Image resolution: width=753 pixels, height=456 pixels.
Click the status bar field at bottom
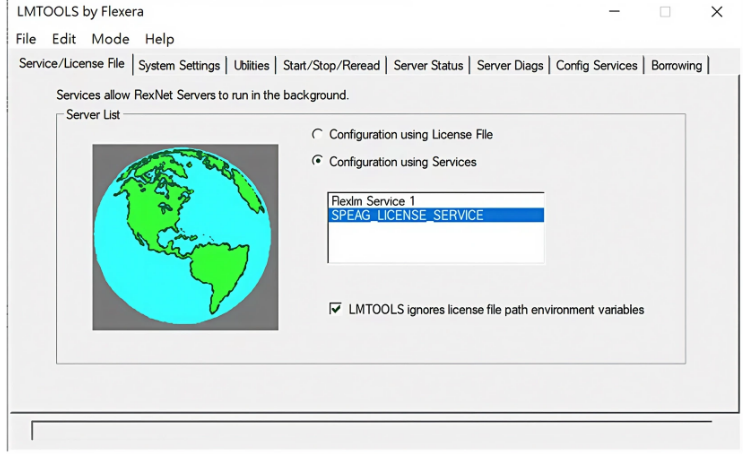pyautogui.click(x=370, y=430)
